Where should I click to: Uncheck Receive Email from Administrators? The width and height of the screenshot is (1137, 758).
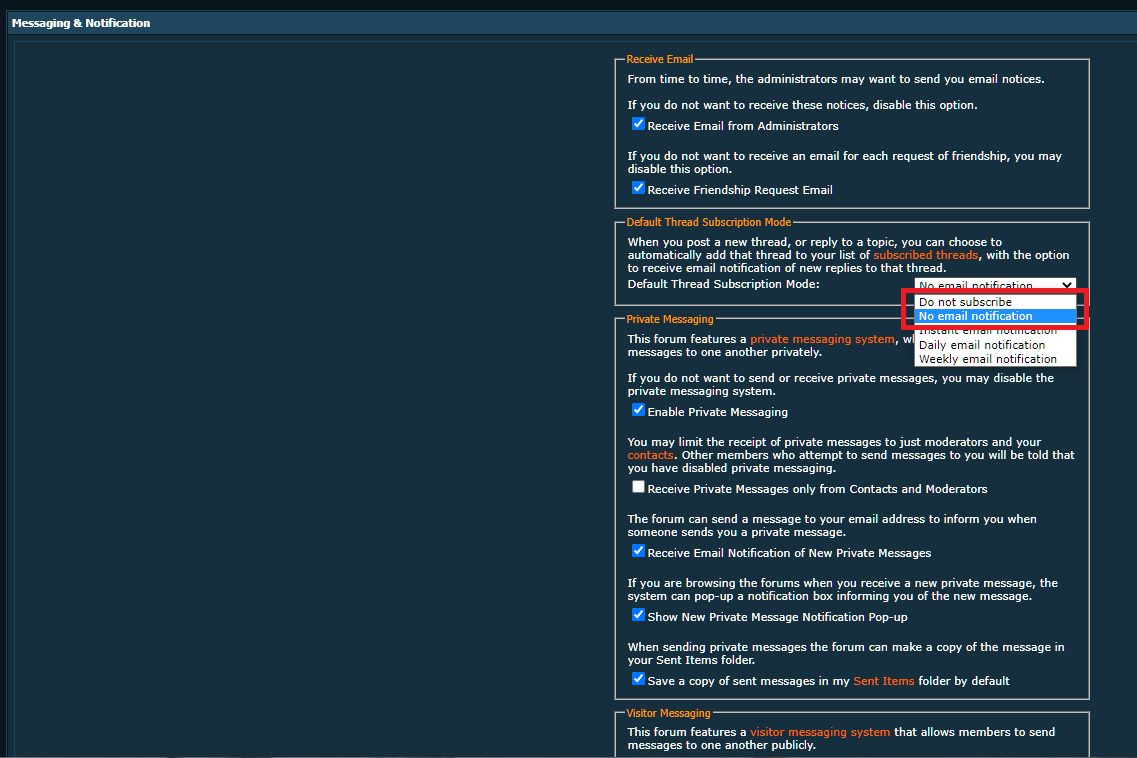coord(638,125)
